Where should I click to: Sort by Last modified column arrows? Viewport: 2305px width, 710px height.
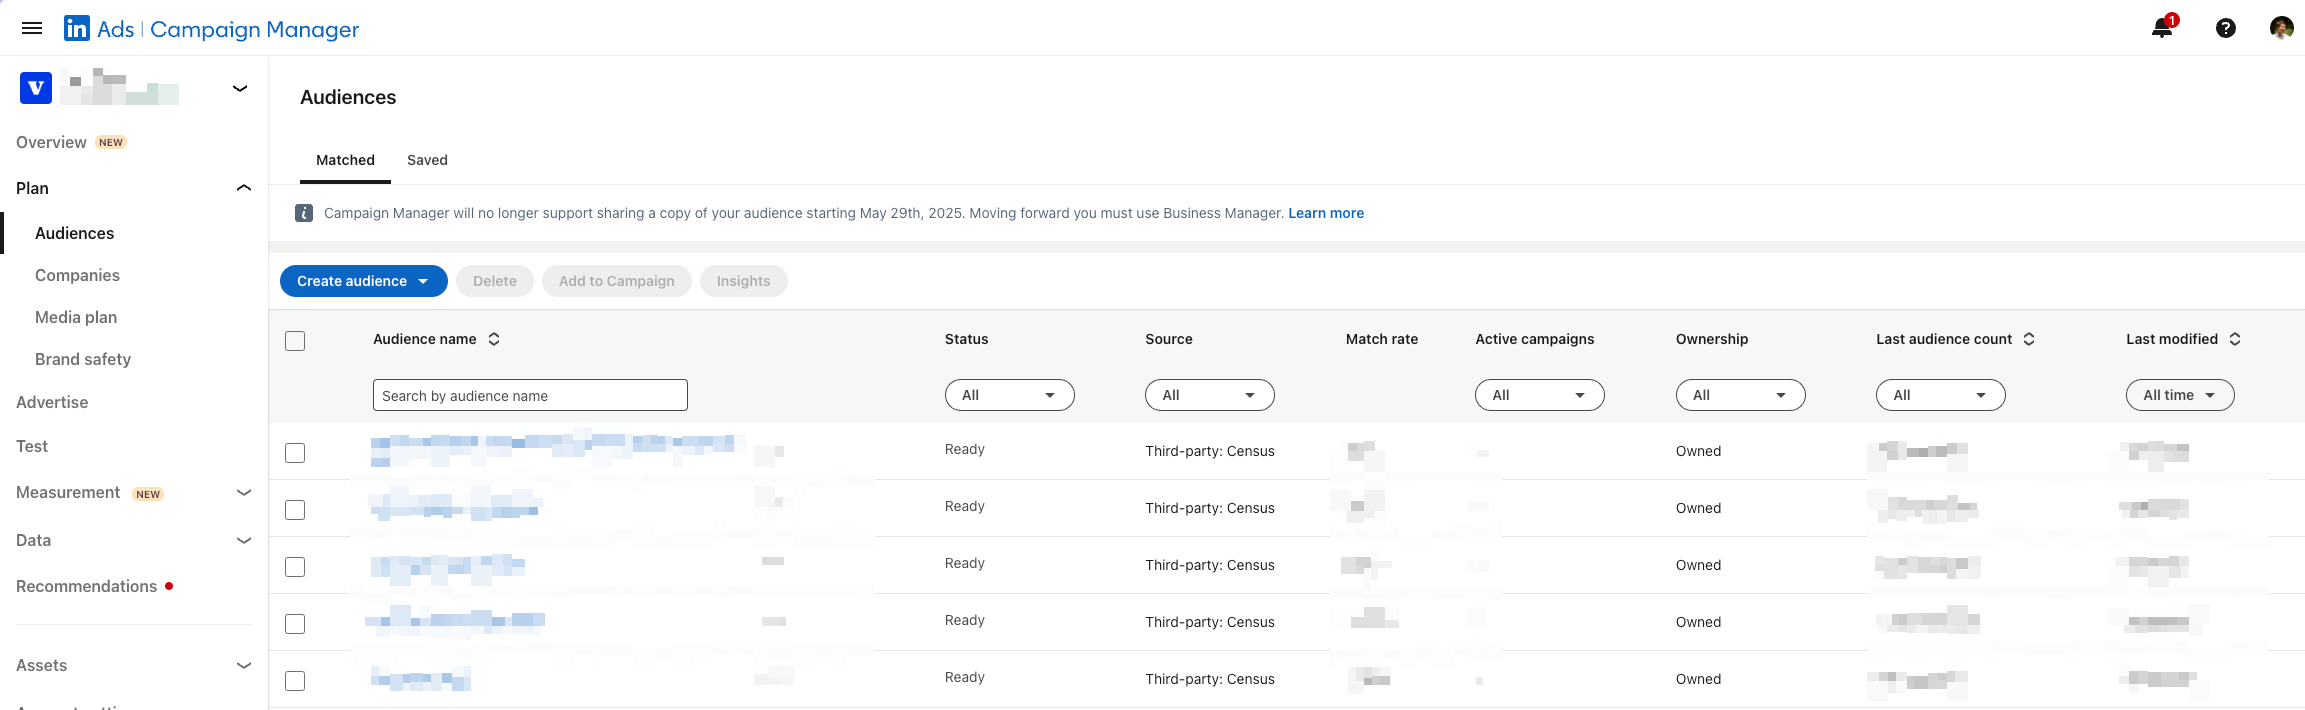[2235, 339]
